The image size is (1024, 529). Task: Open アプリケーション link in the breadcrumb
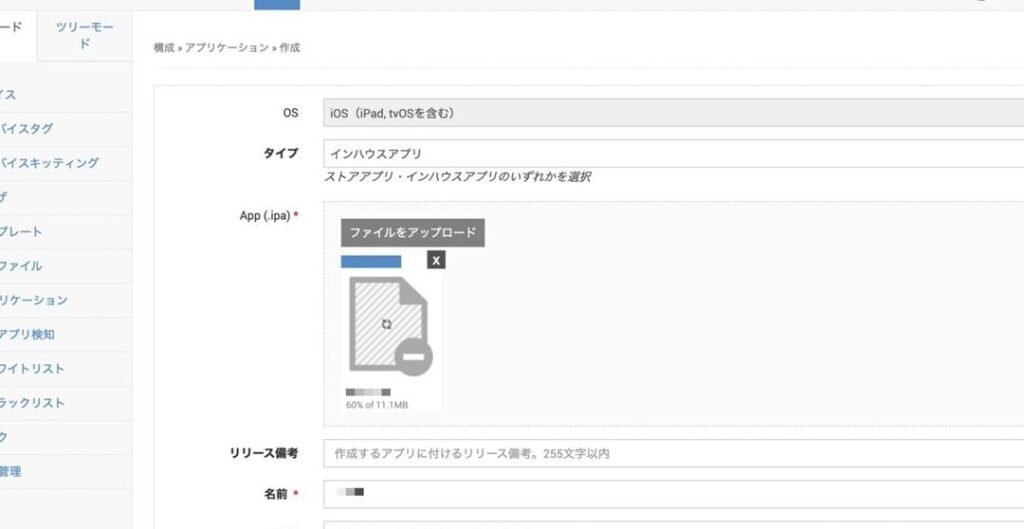click(x=226, y=47)
